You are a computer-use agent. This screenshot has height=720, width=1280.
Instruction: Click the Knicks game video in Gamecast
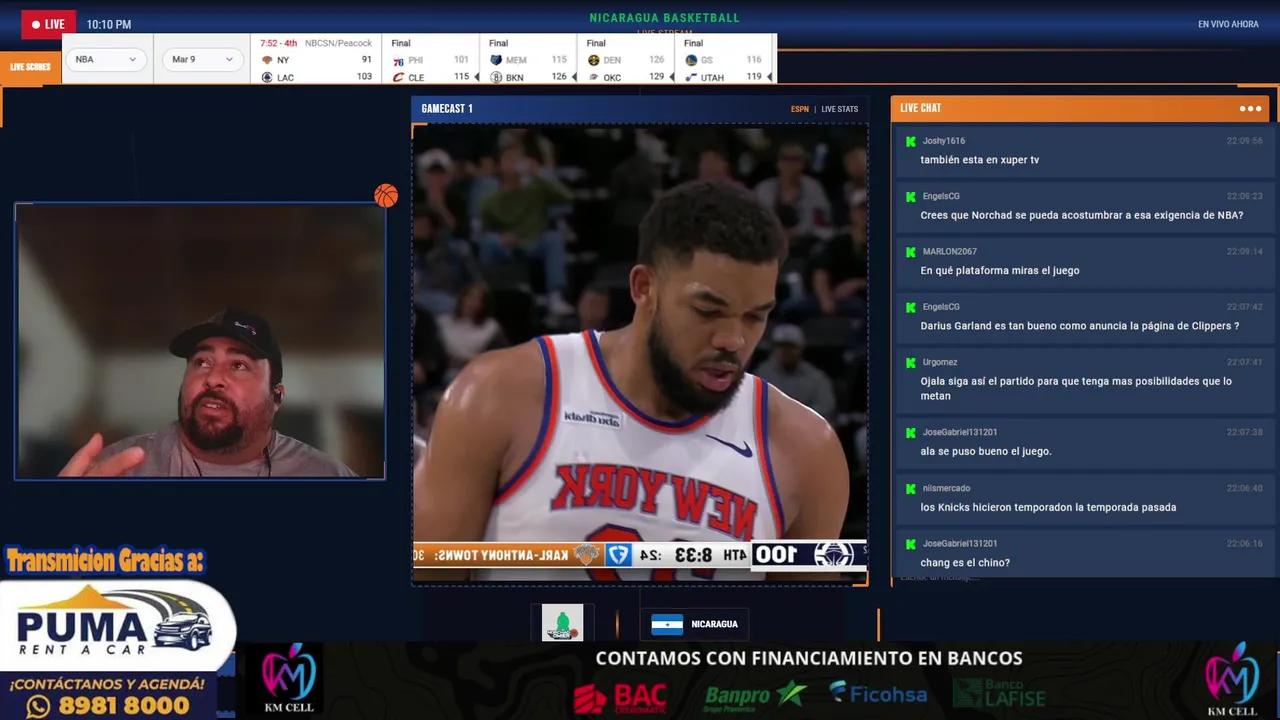[640, 352]
